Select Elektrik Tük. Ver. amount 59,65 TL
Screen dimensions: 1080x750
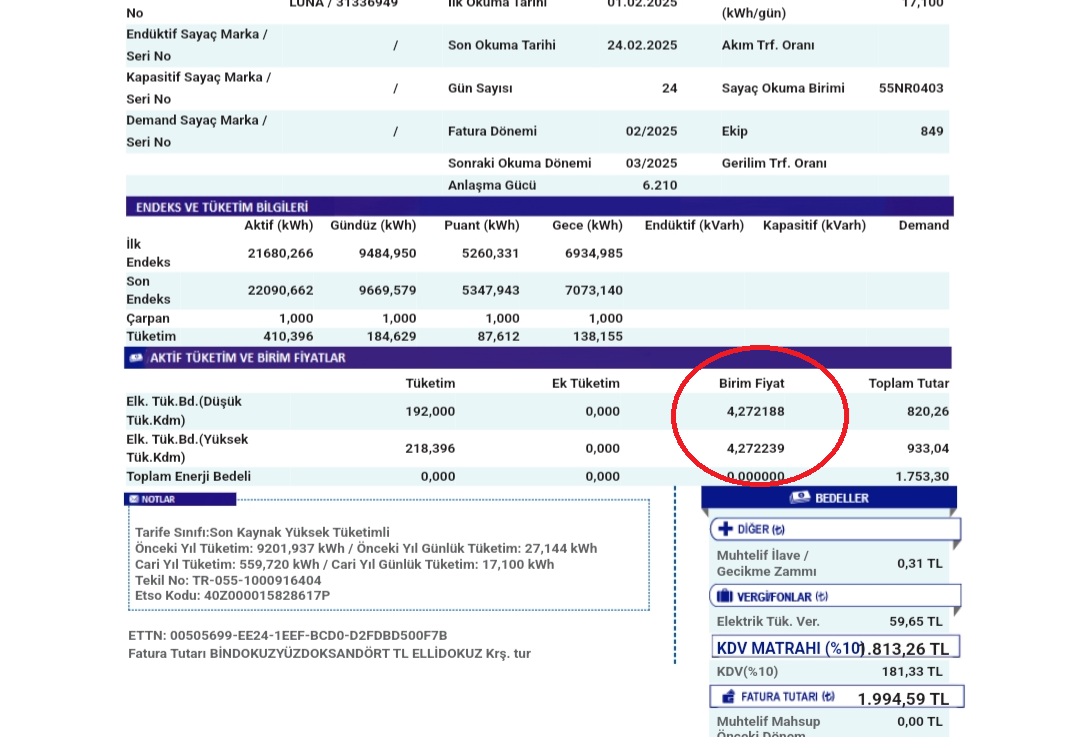(x=915, y=621)
